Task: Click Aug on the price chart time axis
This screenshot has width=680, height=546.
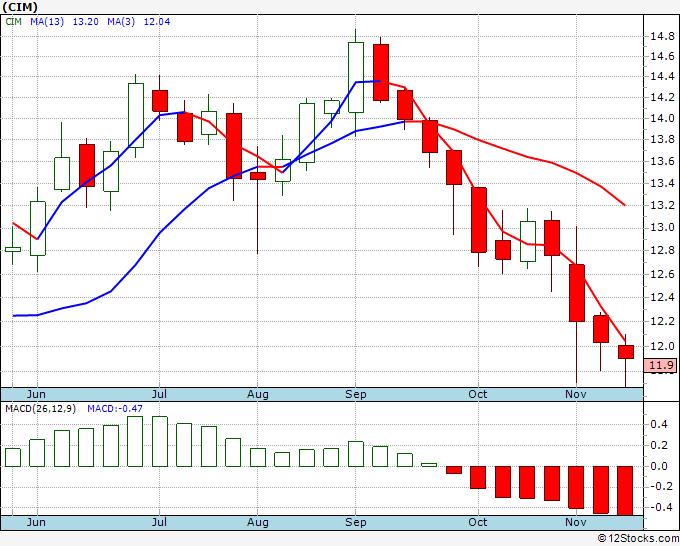Action: (258, 395)
